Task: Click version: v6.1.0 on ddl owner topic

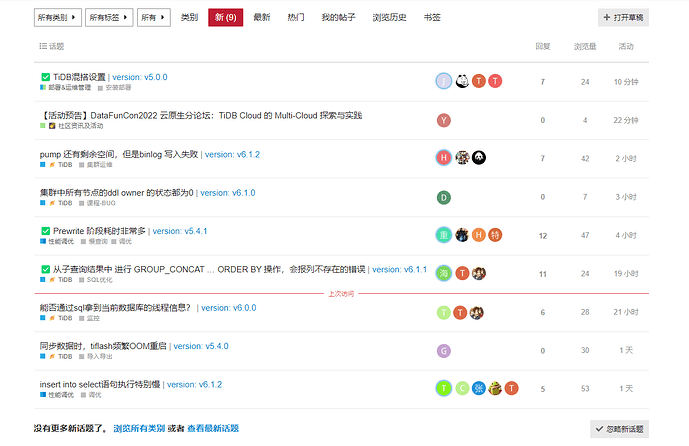Action: point(228,193)
